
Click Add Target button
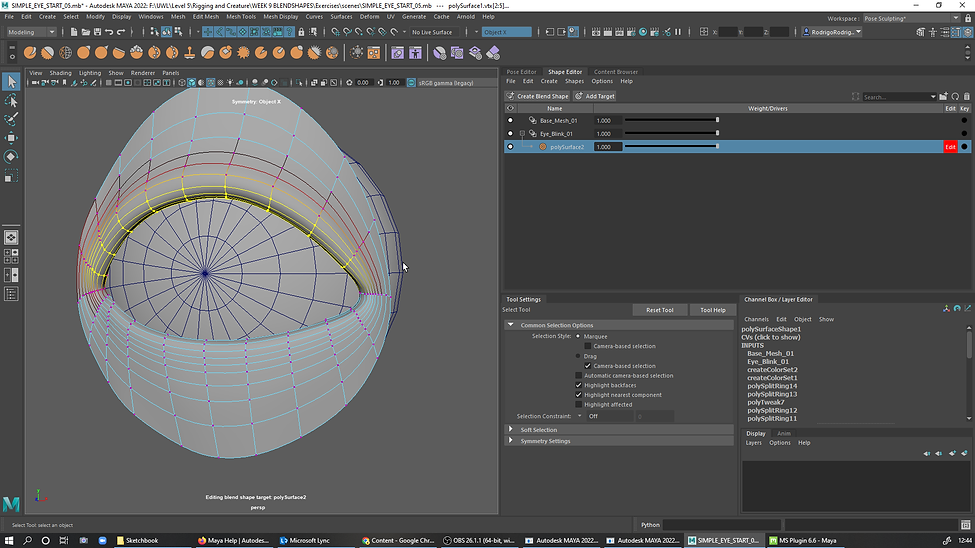point(594,96)
